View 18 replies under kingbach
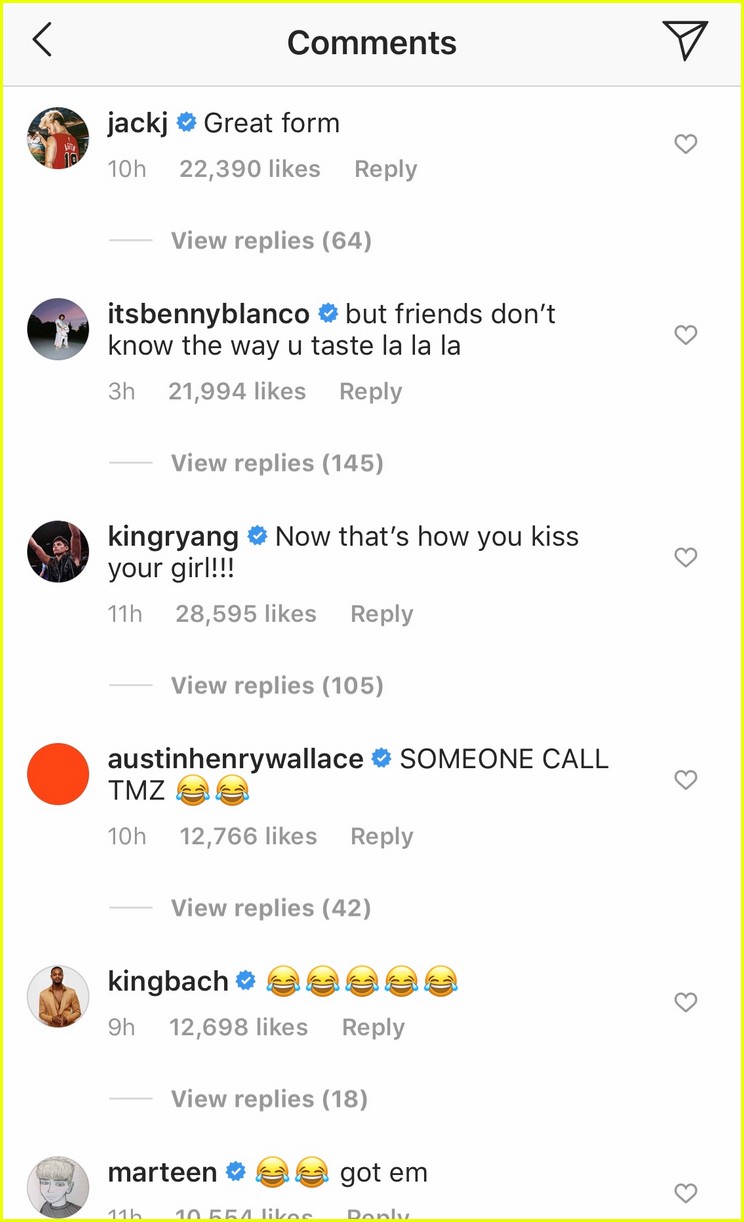 269,1099
